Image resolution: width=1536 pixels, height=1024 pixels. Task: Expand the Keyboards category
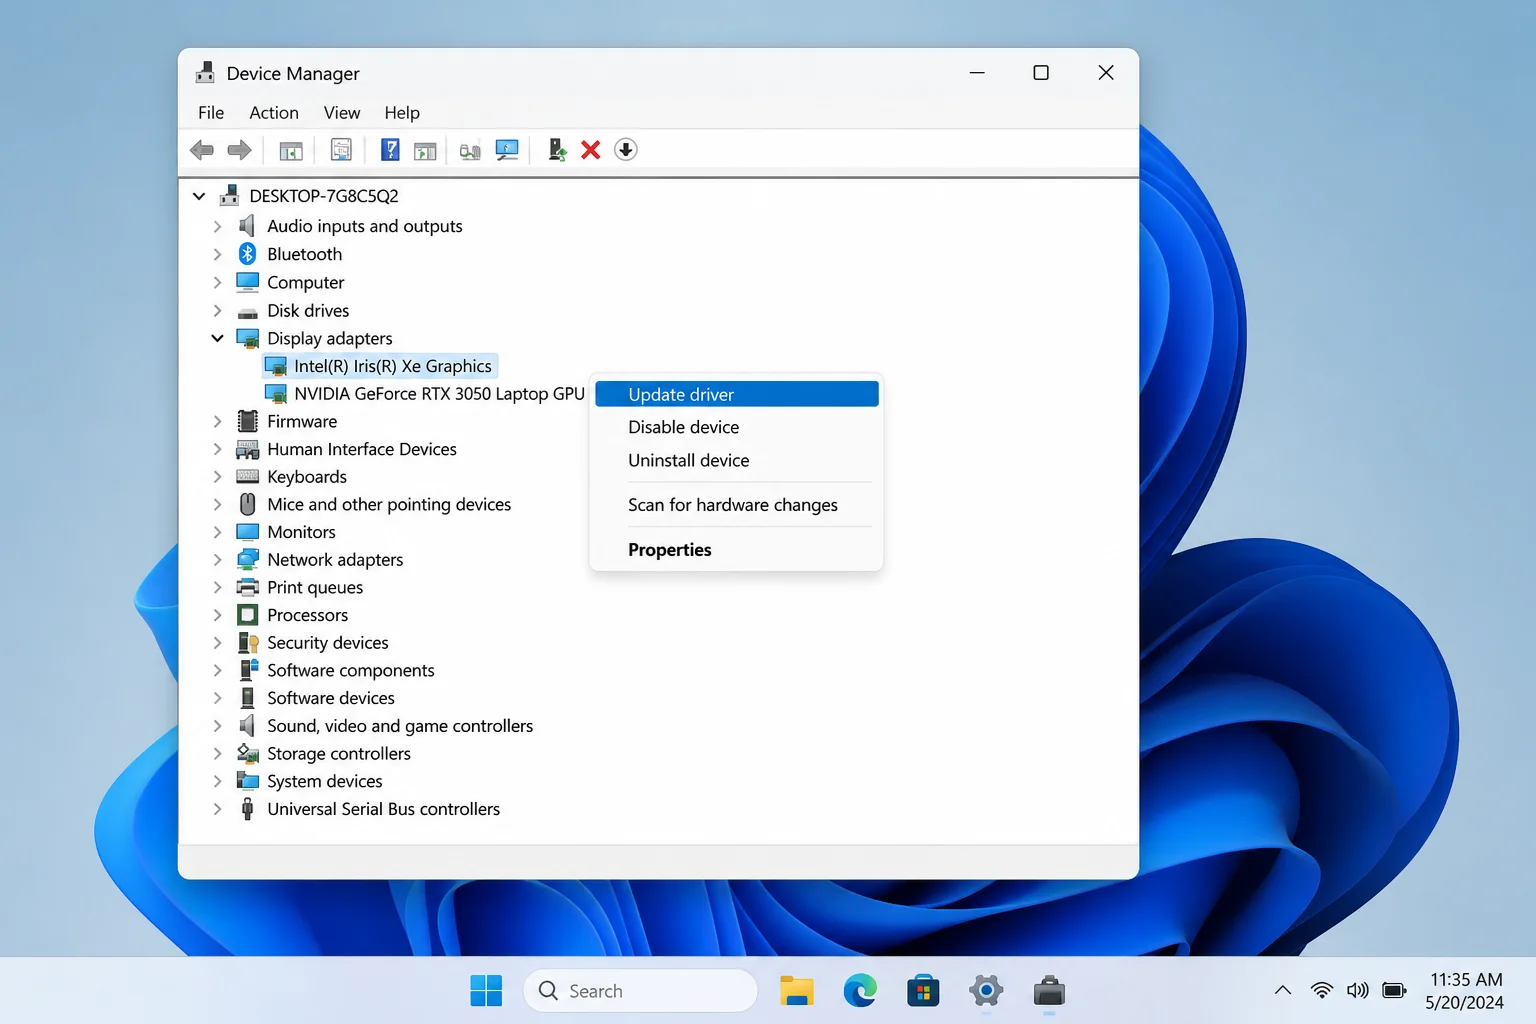click(217, 477)
